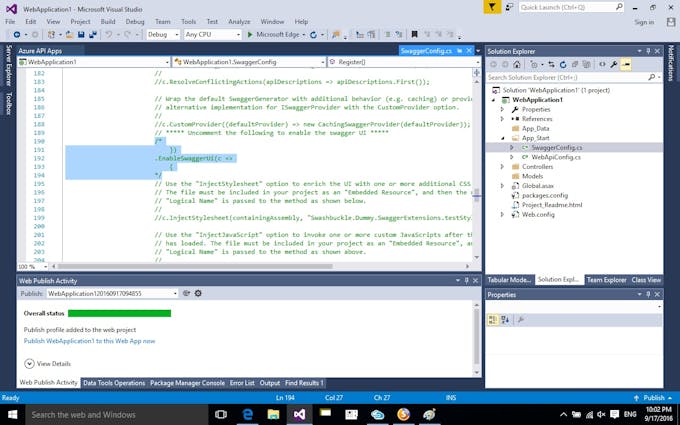680x425 pixels.
Task: Click Sync with Active Document icon
Action: click(551, 64)
